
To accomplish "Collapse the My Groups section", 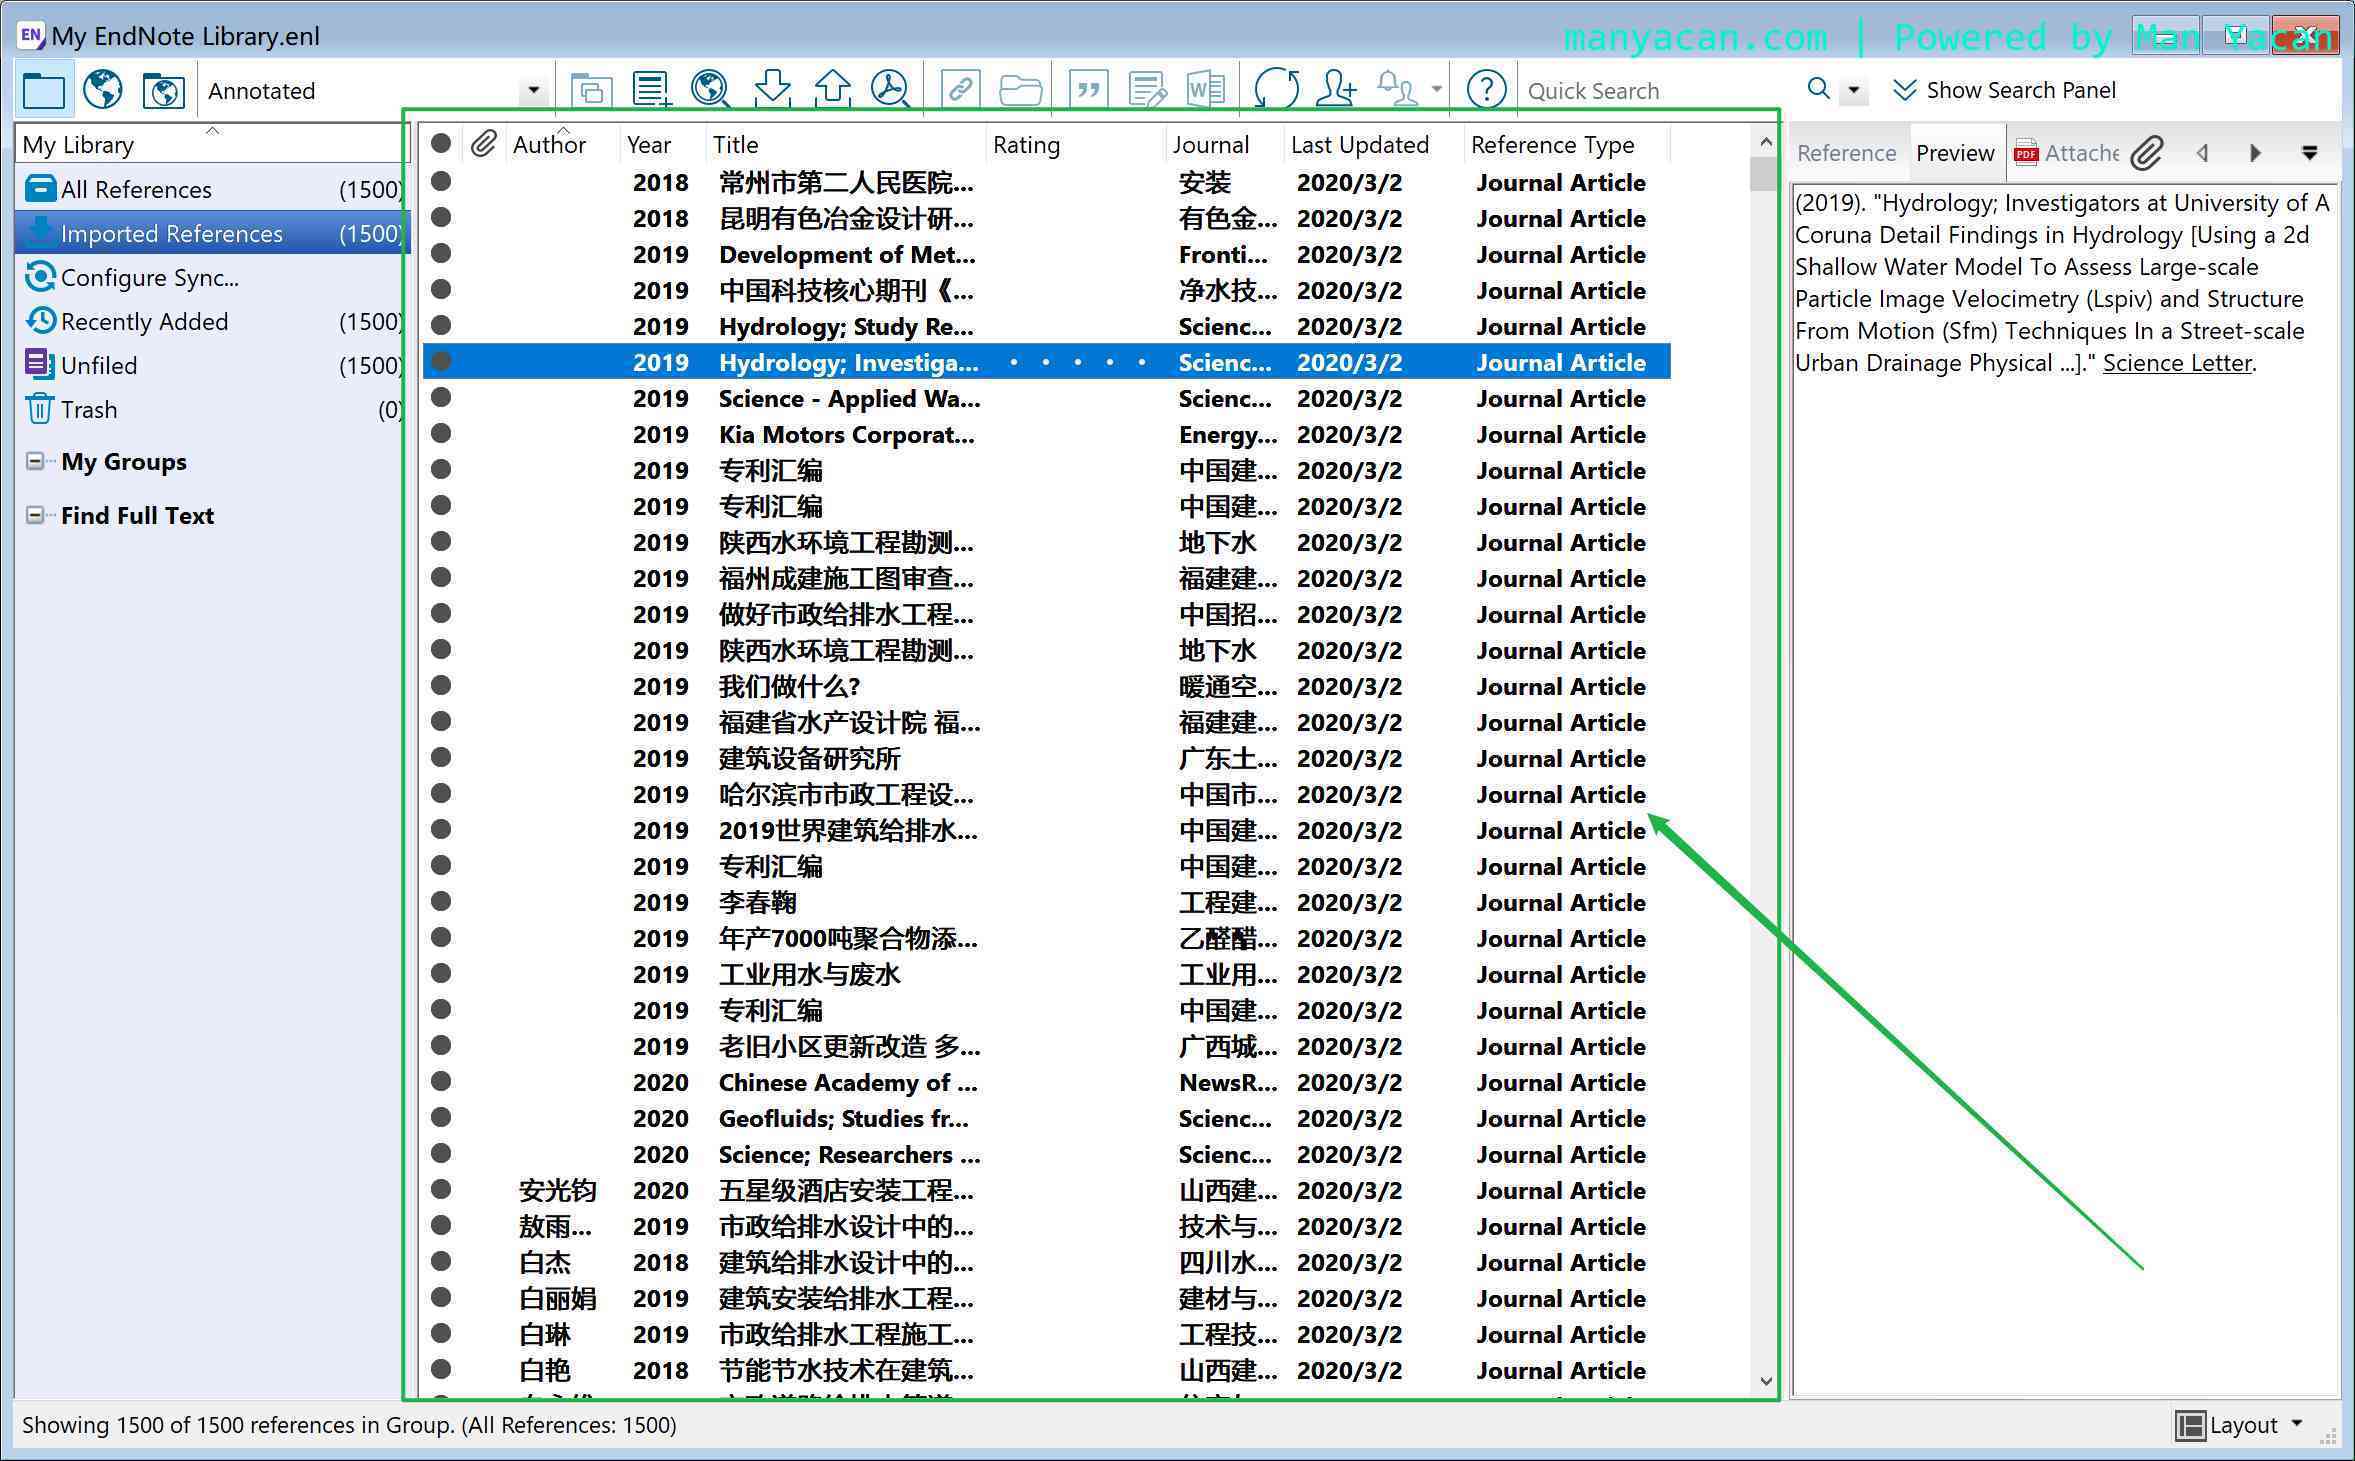I will [x=35, y=462].
